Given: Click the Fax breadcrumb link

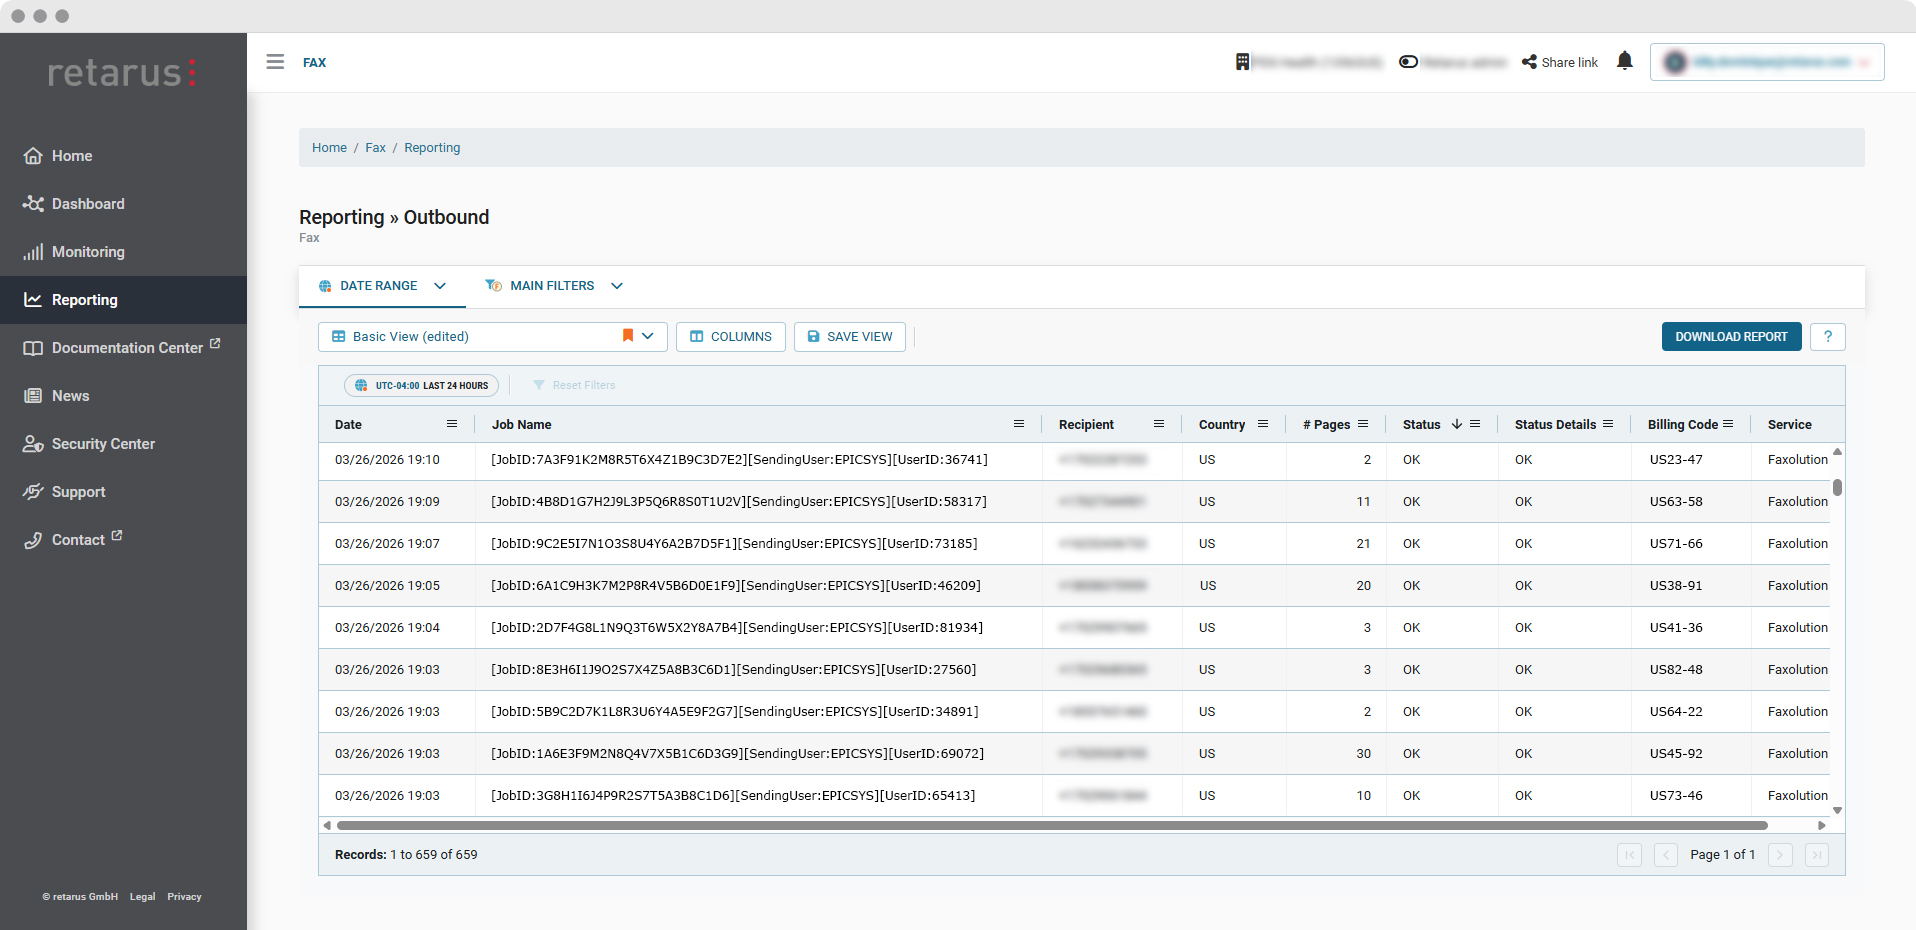Looking at the screenshot, I should 375,148.
